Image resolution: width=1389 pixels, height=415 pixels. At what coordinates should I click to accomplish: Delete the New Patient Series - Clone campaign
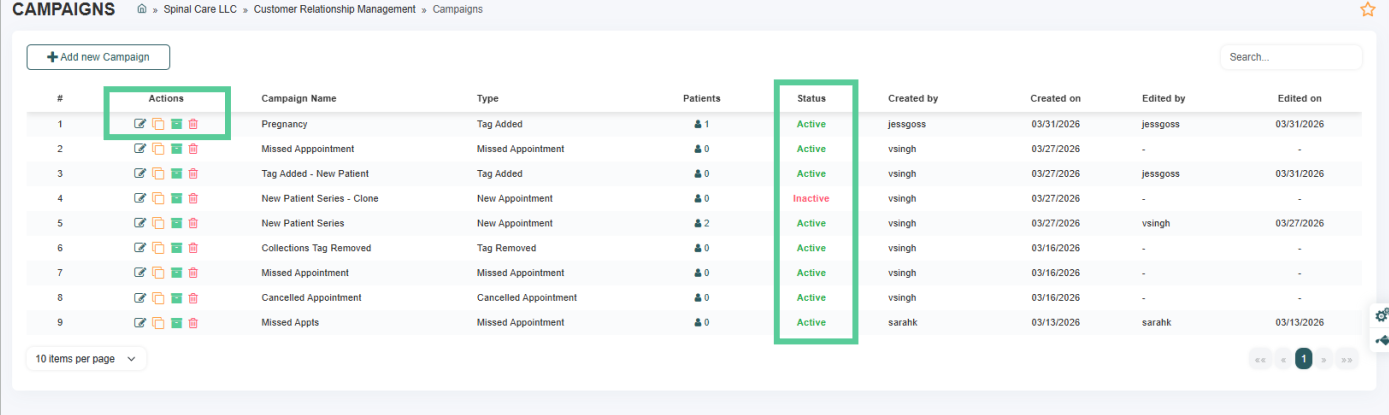[x=193, y=199]
